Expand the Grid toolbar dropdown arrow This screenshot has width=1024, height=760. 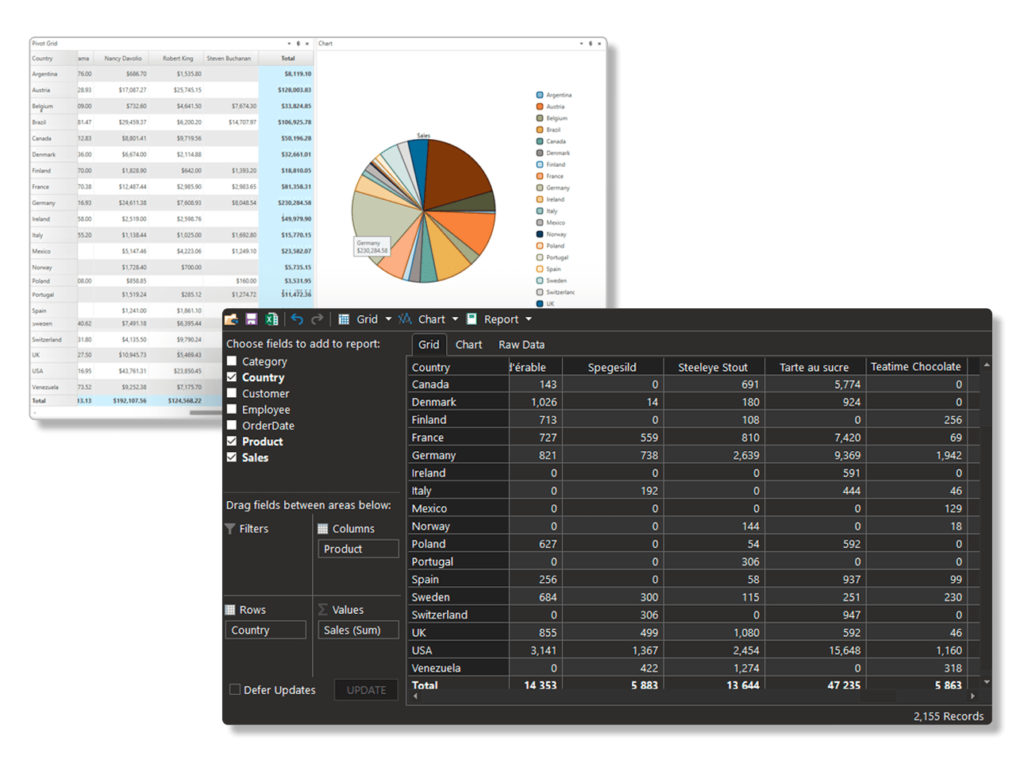point(388,320)
